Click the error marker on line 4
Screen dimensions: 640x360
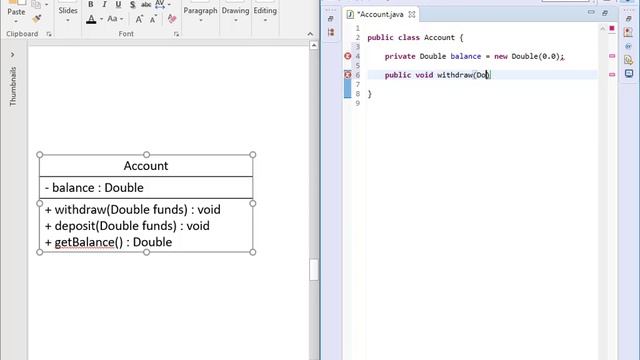[x=348, y=56]
